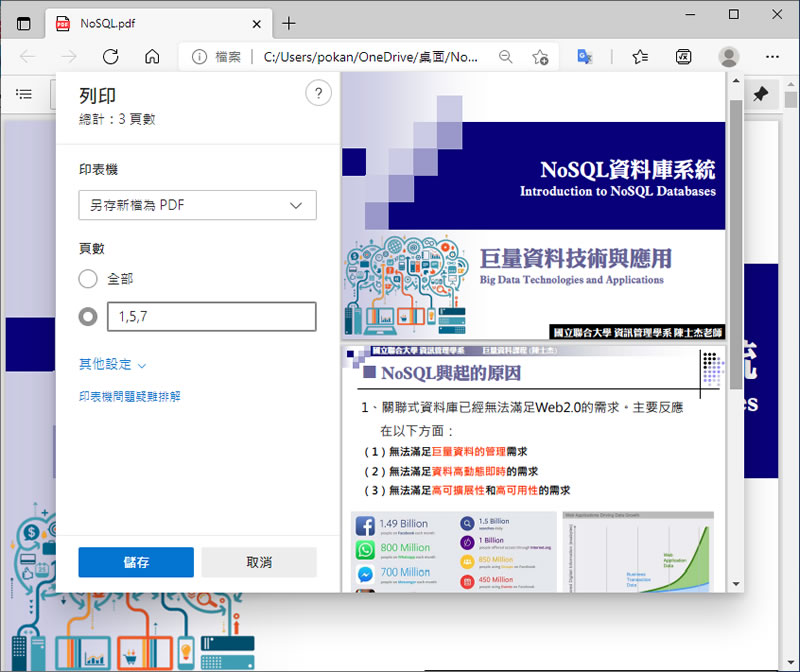
Task: Open the user profile avatar
Action: click(729, 57)
